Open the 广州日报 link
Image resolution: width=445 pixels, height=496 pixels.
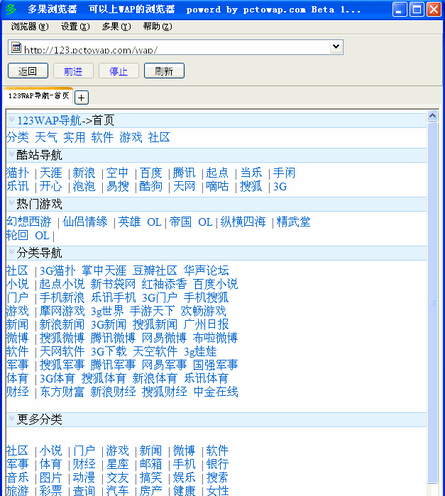pos(206,324)
